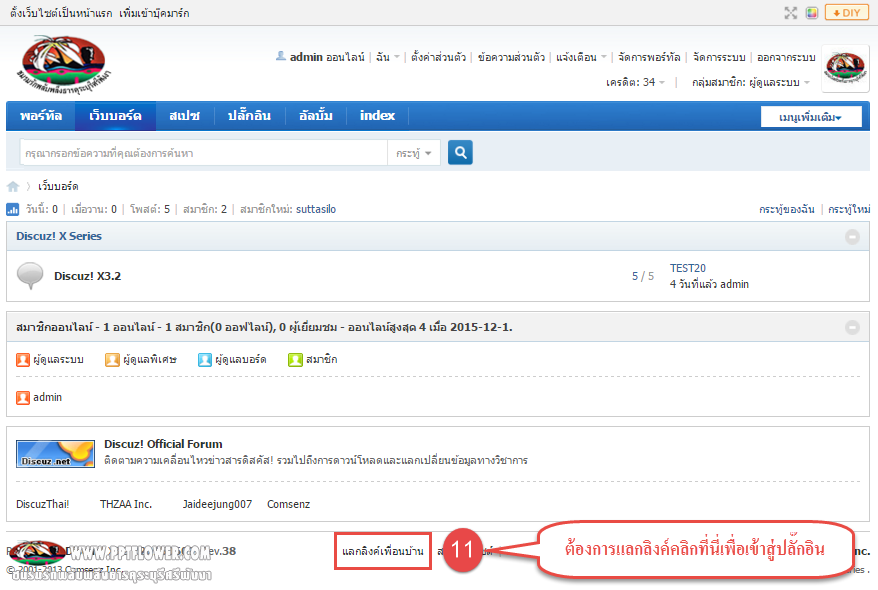Open the Jaideejung007 friend link
The image size is (878, 590).
pos(217,504)
